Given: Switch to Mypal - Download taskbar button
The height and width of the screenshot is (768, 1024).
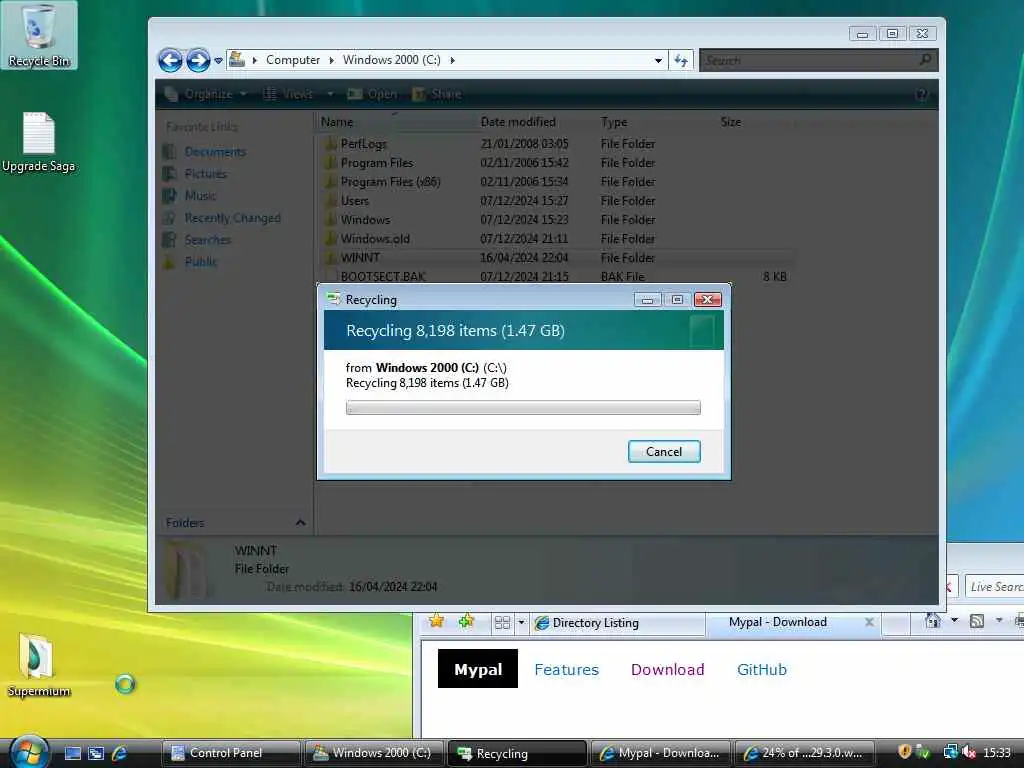Looking at the screenshot, I should coord(660,753).
